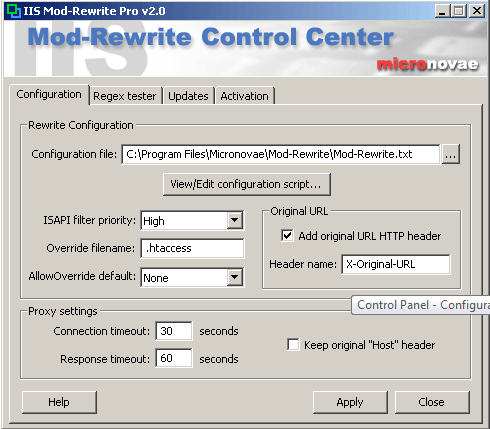Apply the configuration changes
490x429 pixels.
[x=350, y=402]
